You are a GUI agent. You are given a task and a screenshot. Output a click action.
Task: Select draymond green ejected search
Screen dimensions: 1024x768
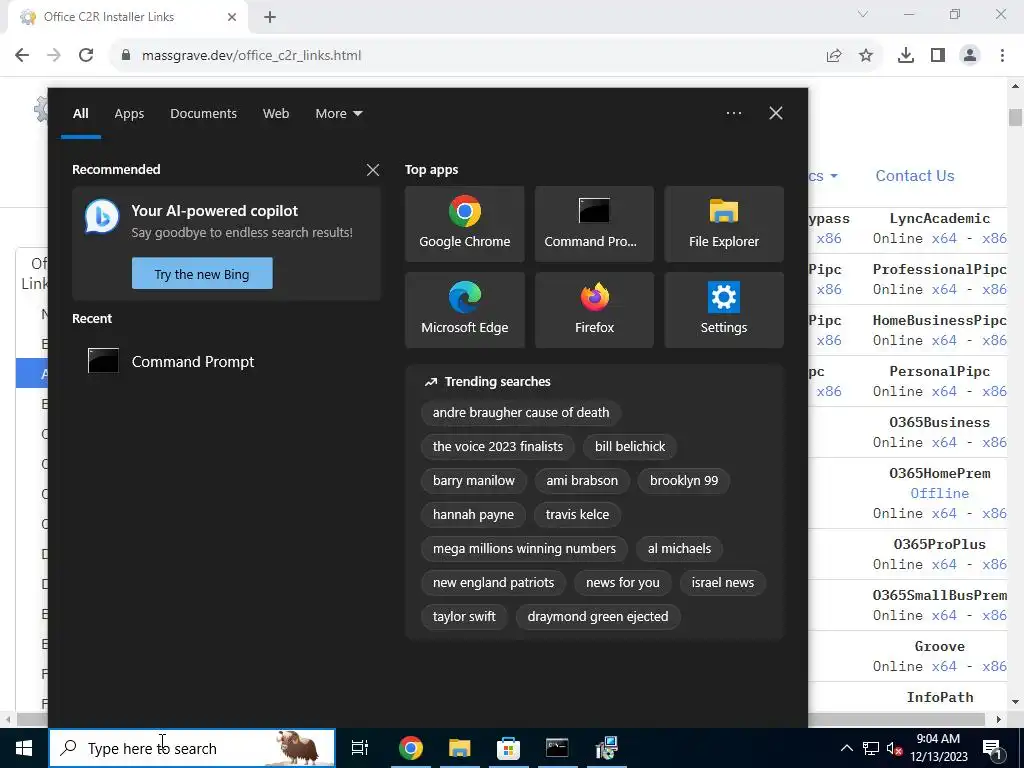[x=598, y=616]
